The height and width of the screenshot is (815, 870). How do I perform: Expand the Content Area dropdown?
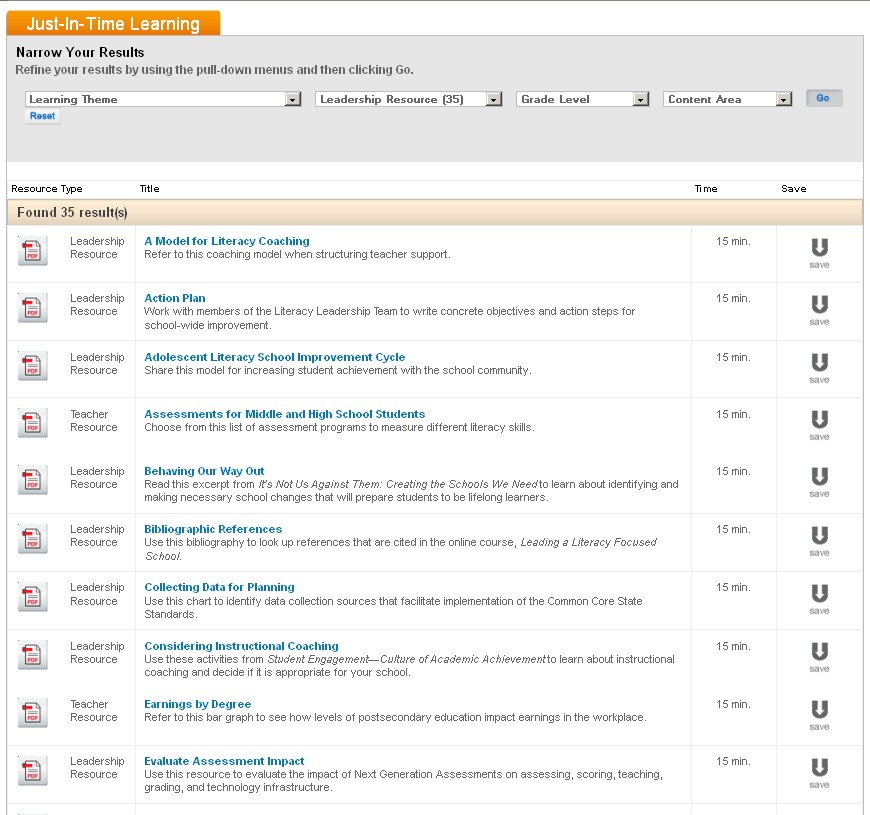727,99
